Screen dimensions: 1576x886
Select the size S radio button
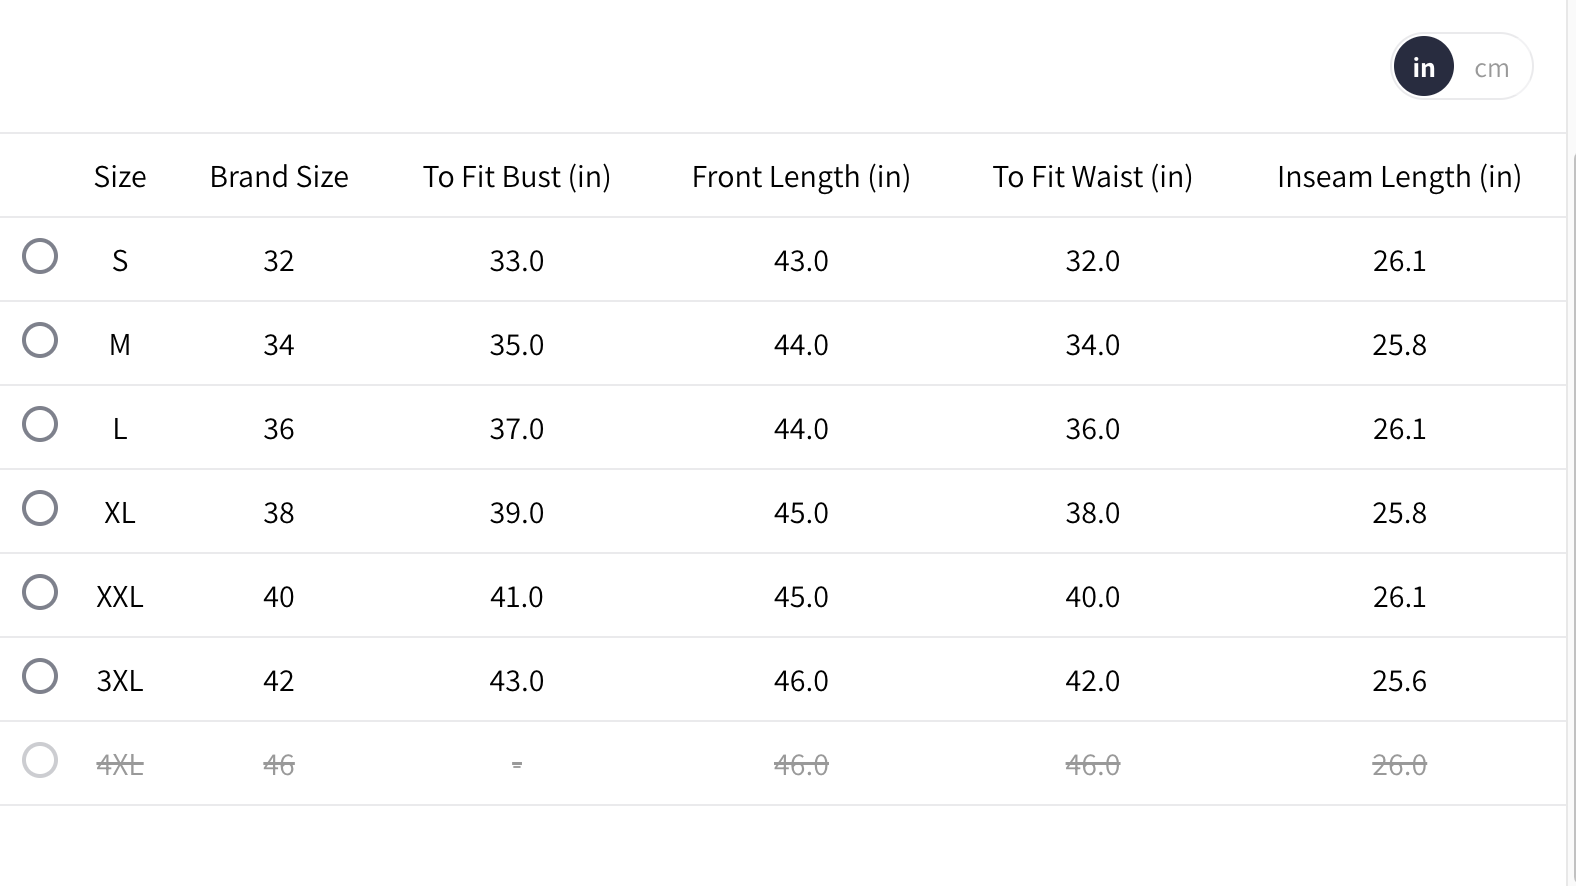coord(40,256)
